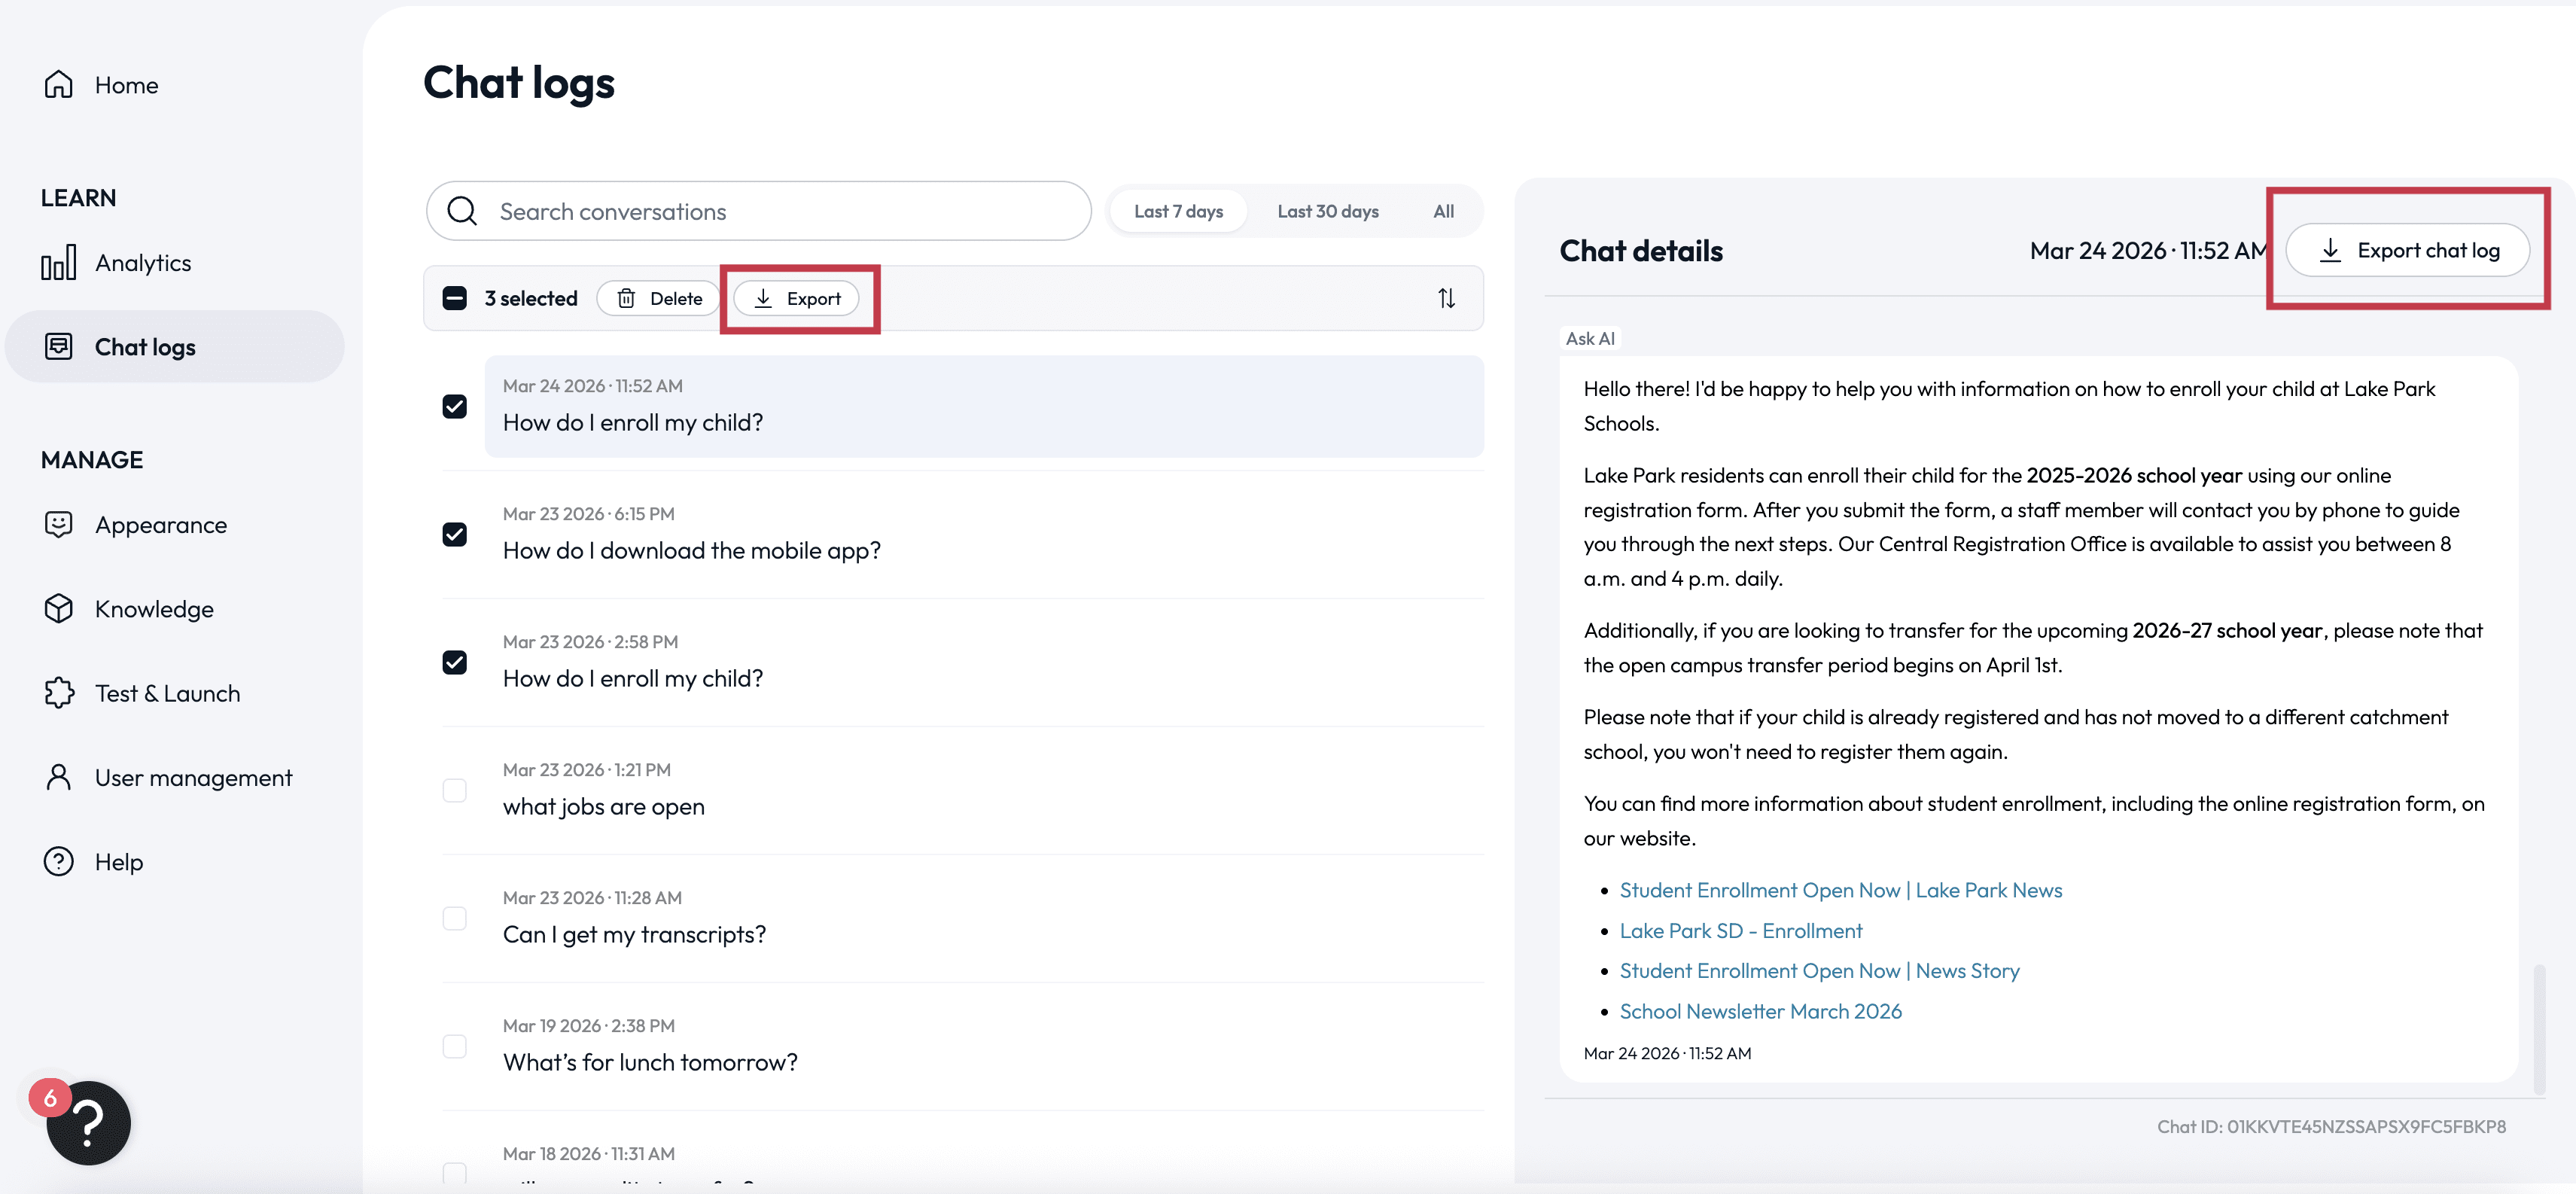The height and width of the screenshot is (1194, 2576).
Task: Open 'School Newsletter March 2026' link
Action: point(1760,1011)
